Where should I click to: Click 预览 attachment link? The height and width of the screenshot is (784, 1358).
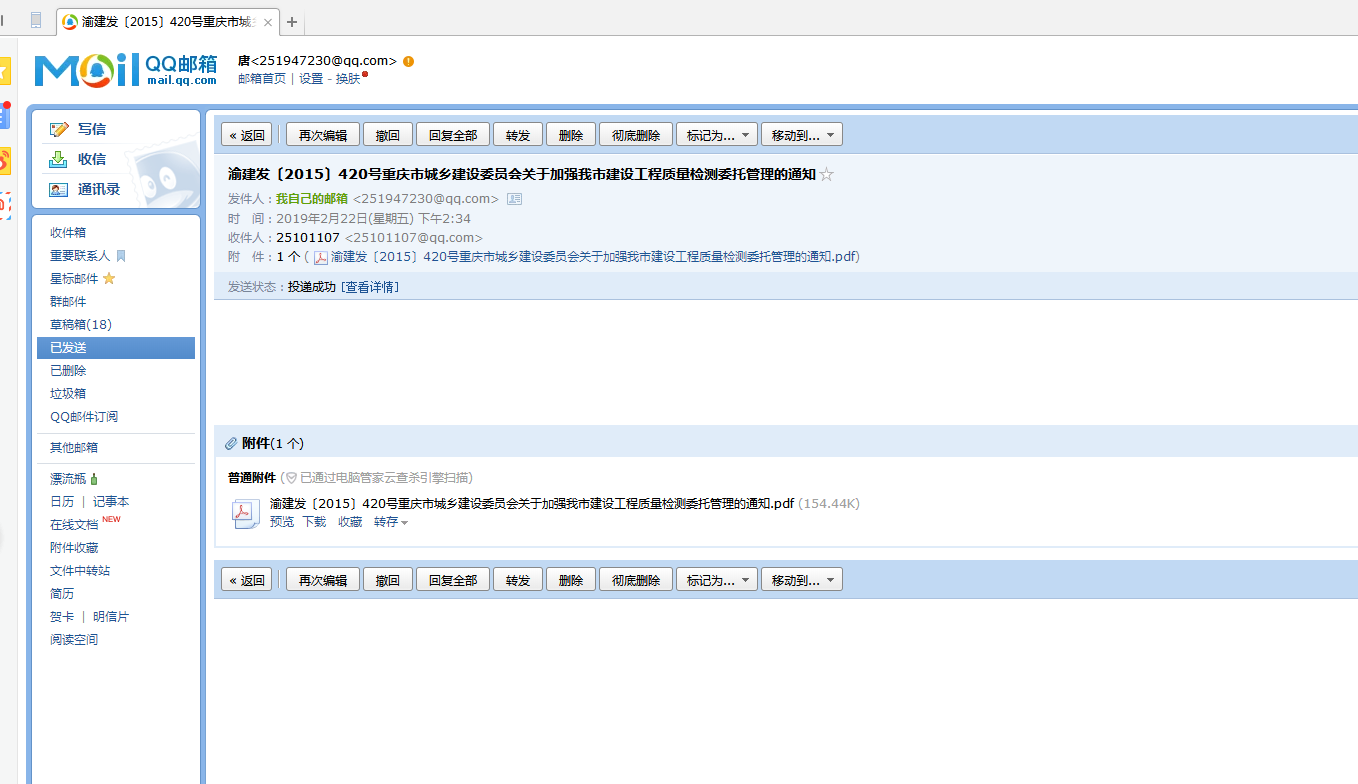[282, 522]
